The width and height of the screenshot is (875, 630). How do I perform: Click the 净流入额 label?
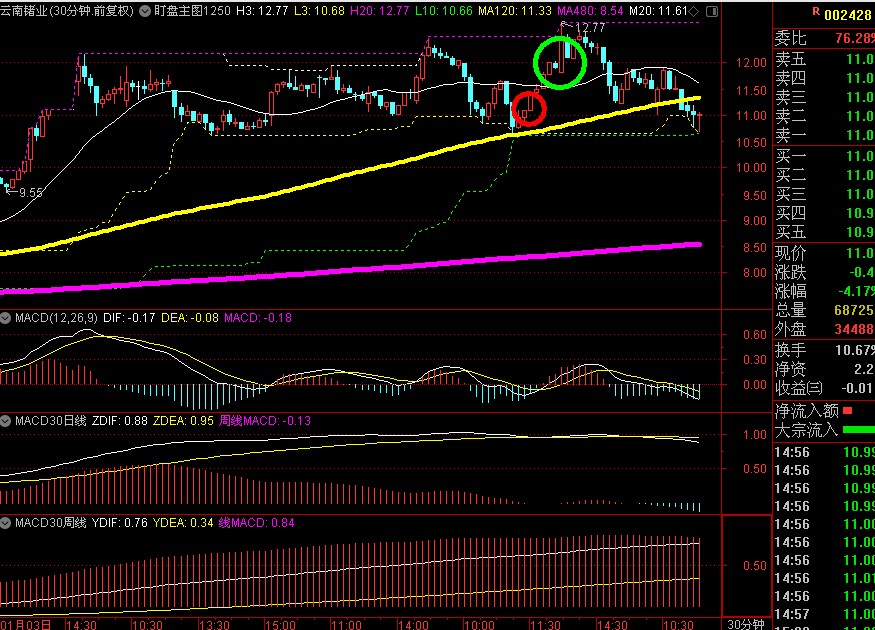coord(806,411)
